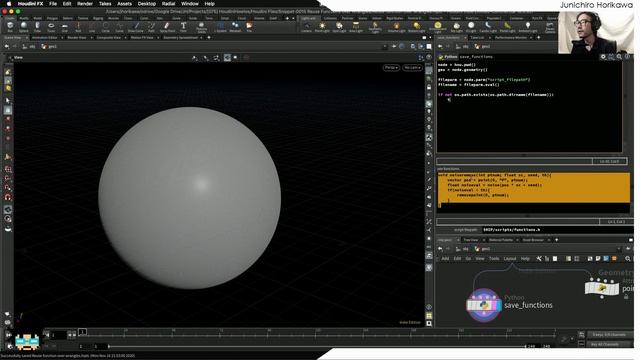Screen dimensions: 640x360
Task: Open network editor Add menu
Action: [x=445, y=259]
